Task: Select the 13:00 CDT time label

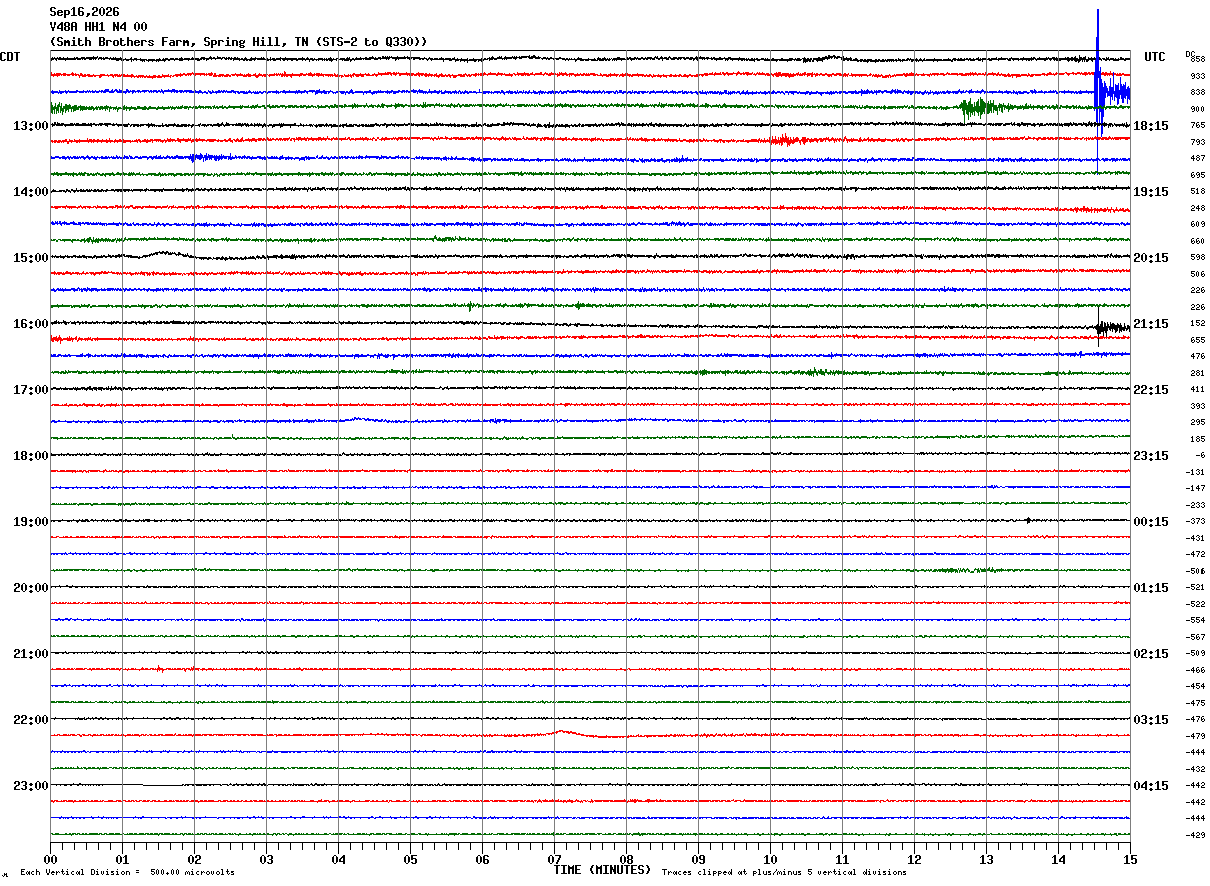Action: point(31,126)
